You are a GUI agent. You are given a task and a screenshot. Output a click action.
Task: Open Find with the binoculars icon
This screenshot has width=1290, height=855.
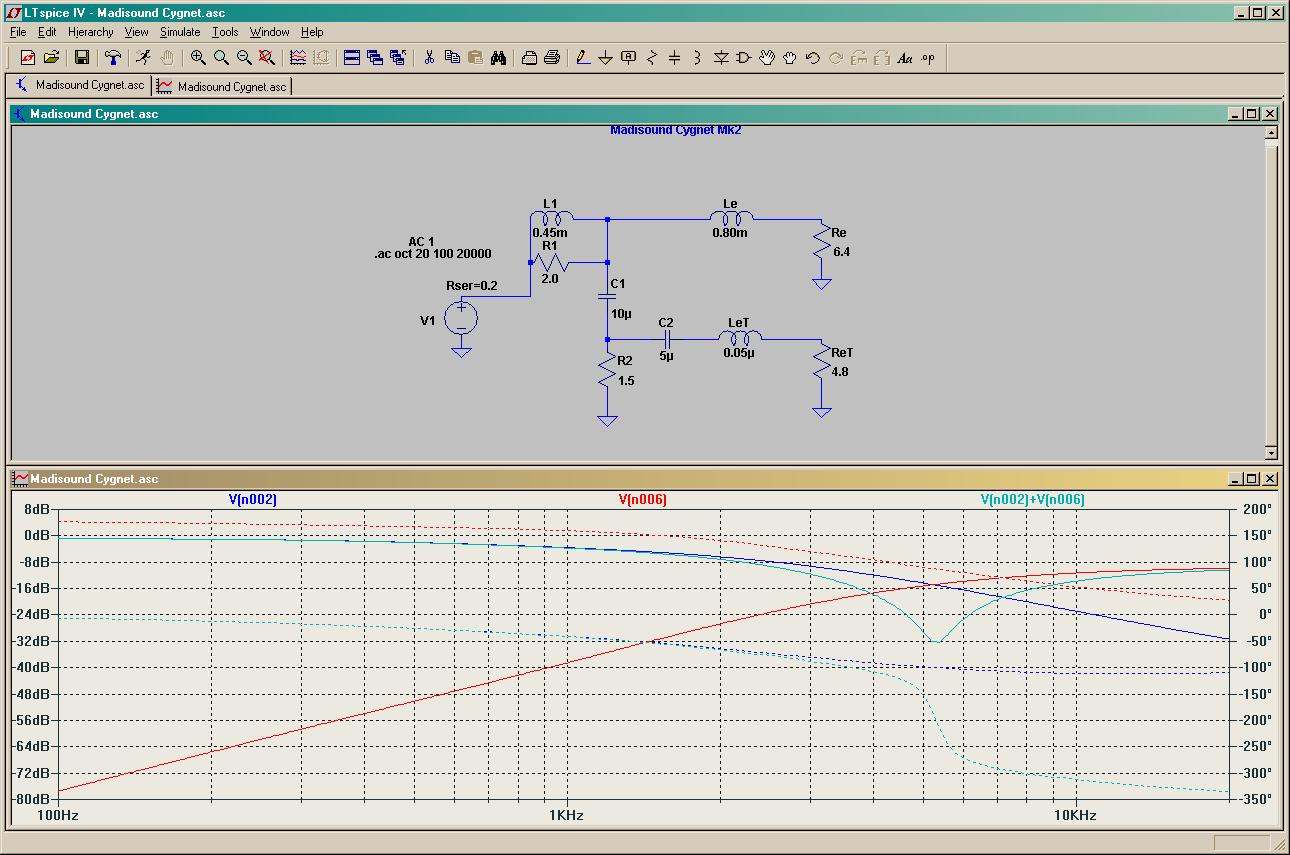tap(498, 58)
